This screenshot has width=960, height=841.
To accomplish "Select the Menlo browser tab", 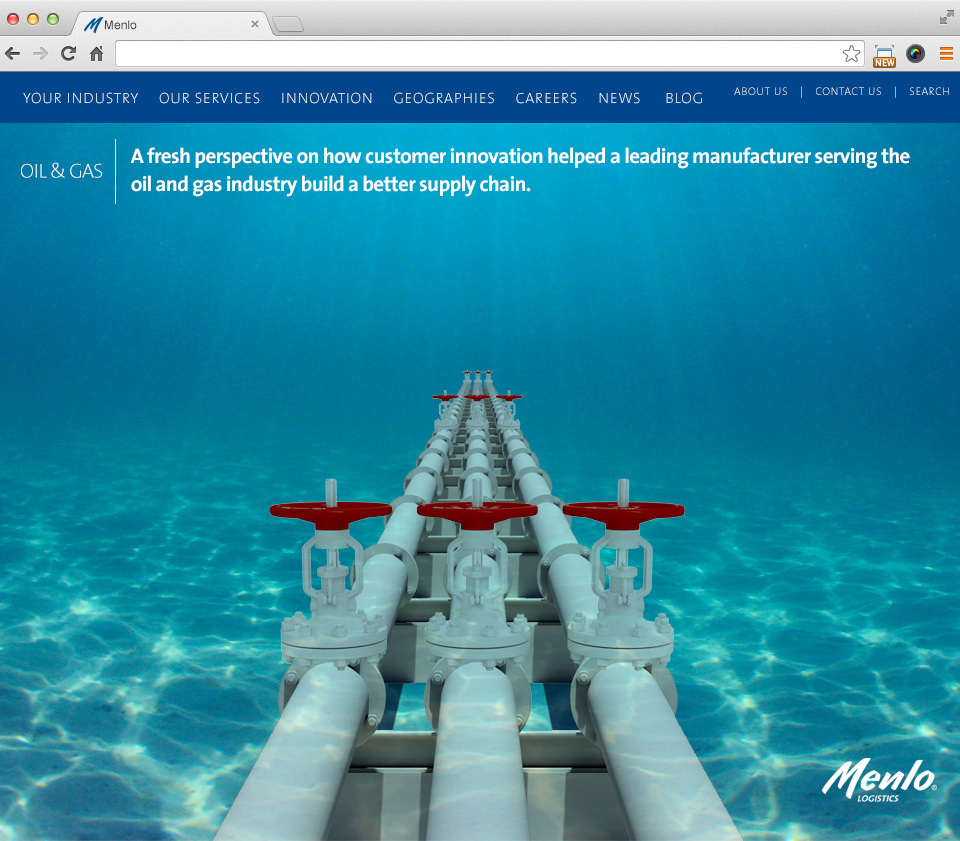I will (x=171, y=24).
